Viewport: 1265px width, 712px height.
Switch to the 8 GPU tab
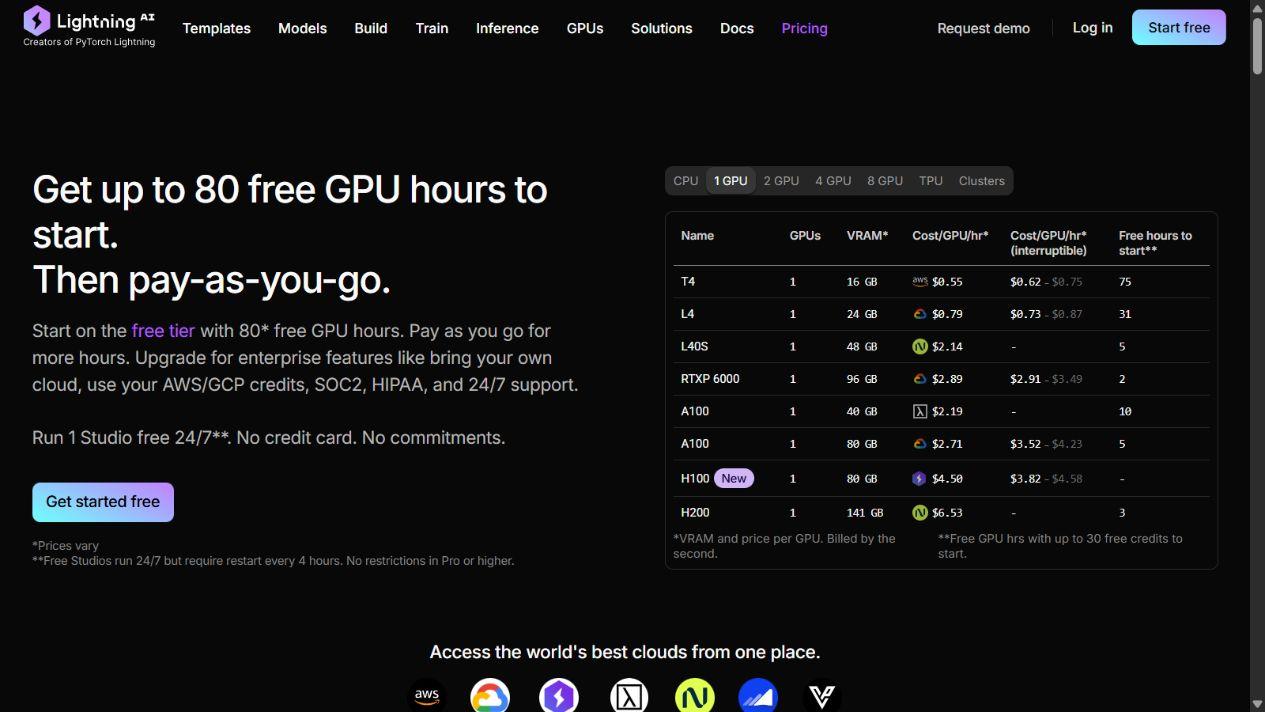[x=885, y=181]
